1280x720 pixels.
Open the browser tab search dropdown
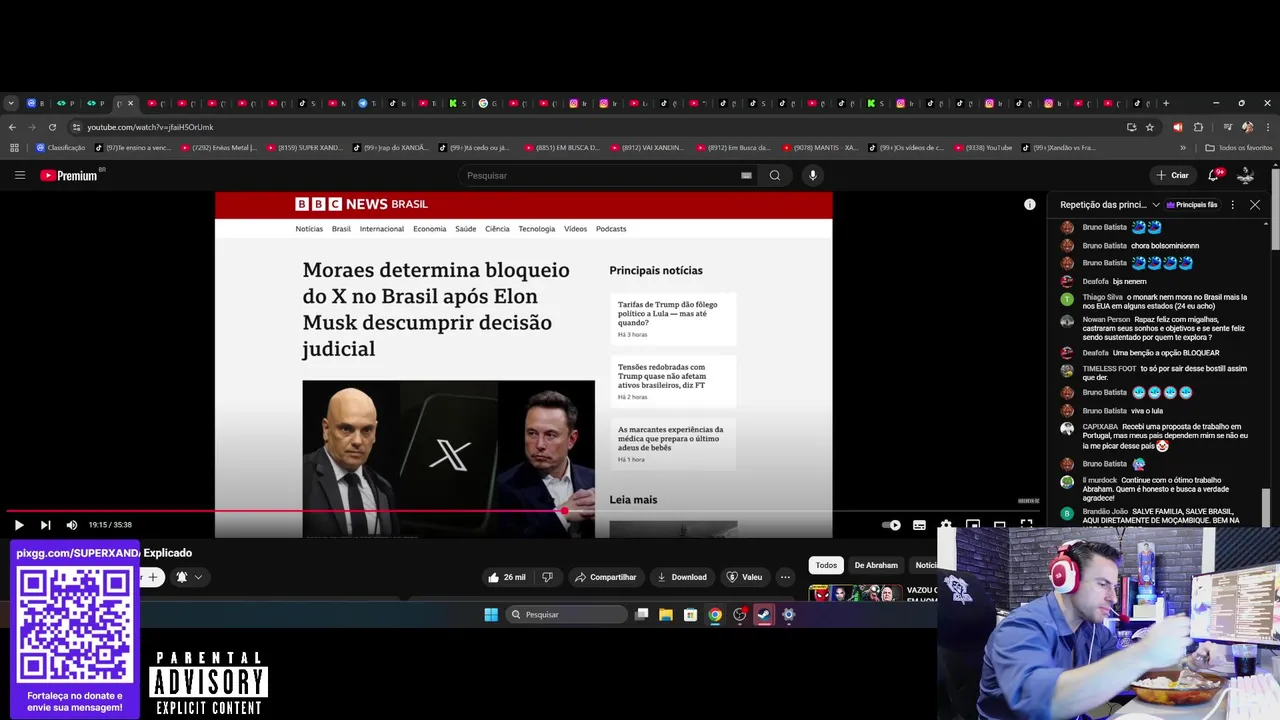point(10,103)
